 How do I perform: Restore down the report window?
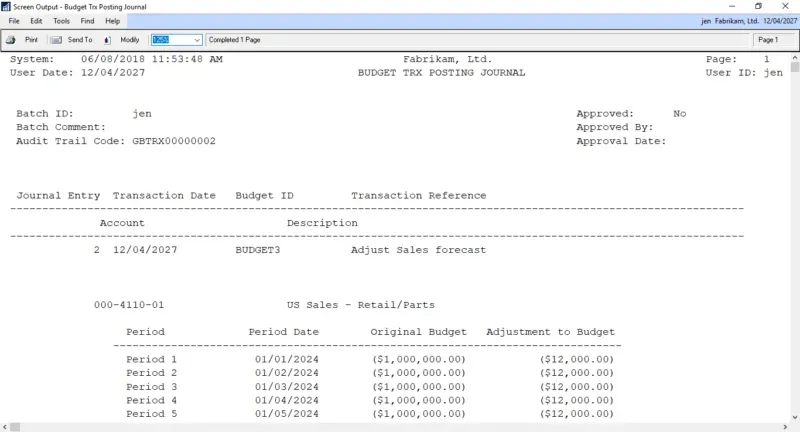757,6
